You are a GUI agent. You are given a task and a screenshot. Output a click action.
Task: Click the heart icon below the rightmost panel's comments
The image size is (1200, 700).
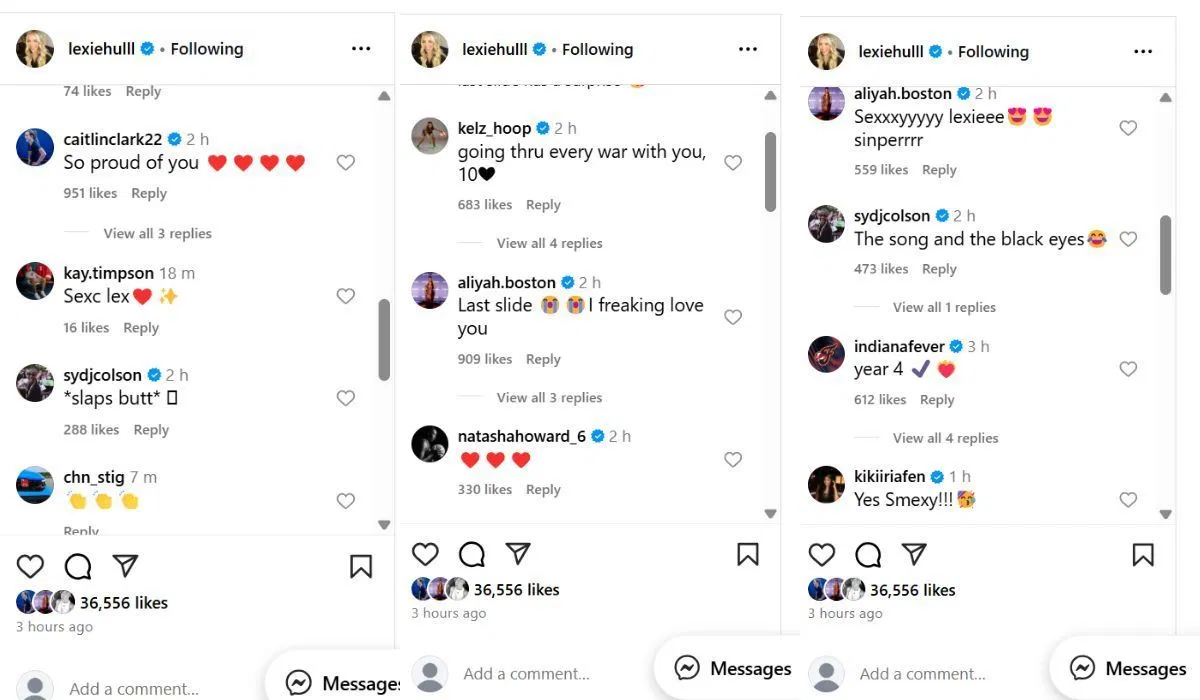tap(822, 555)
